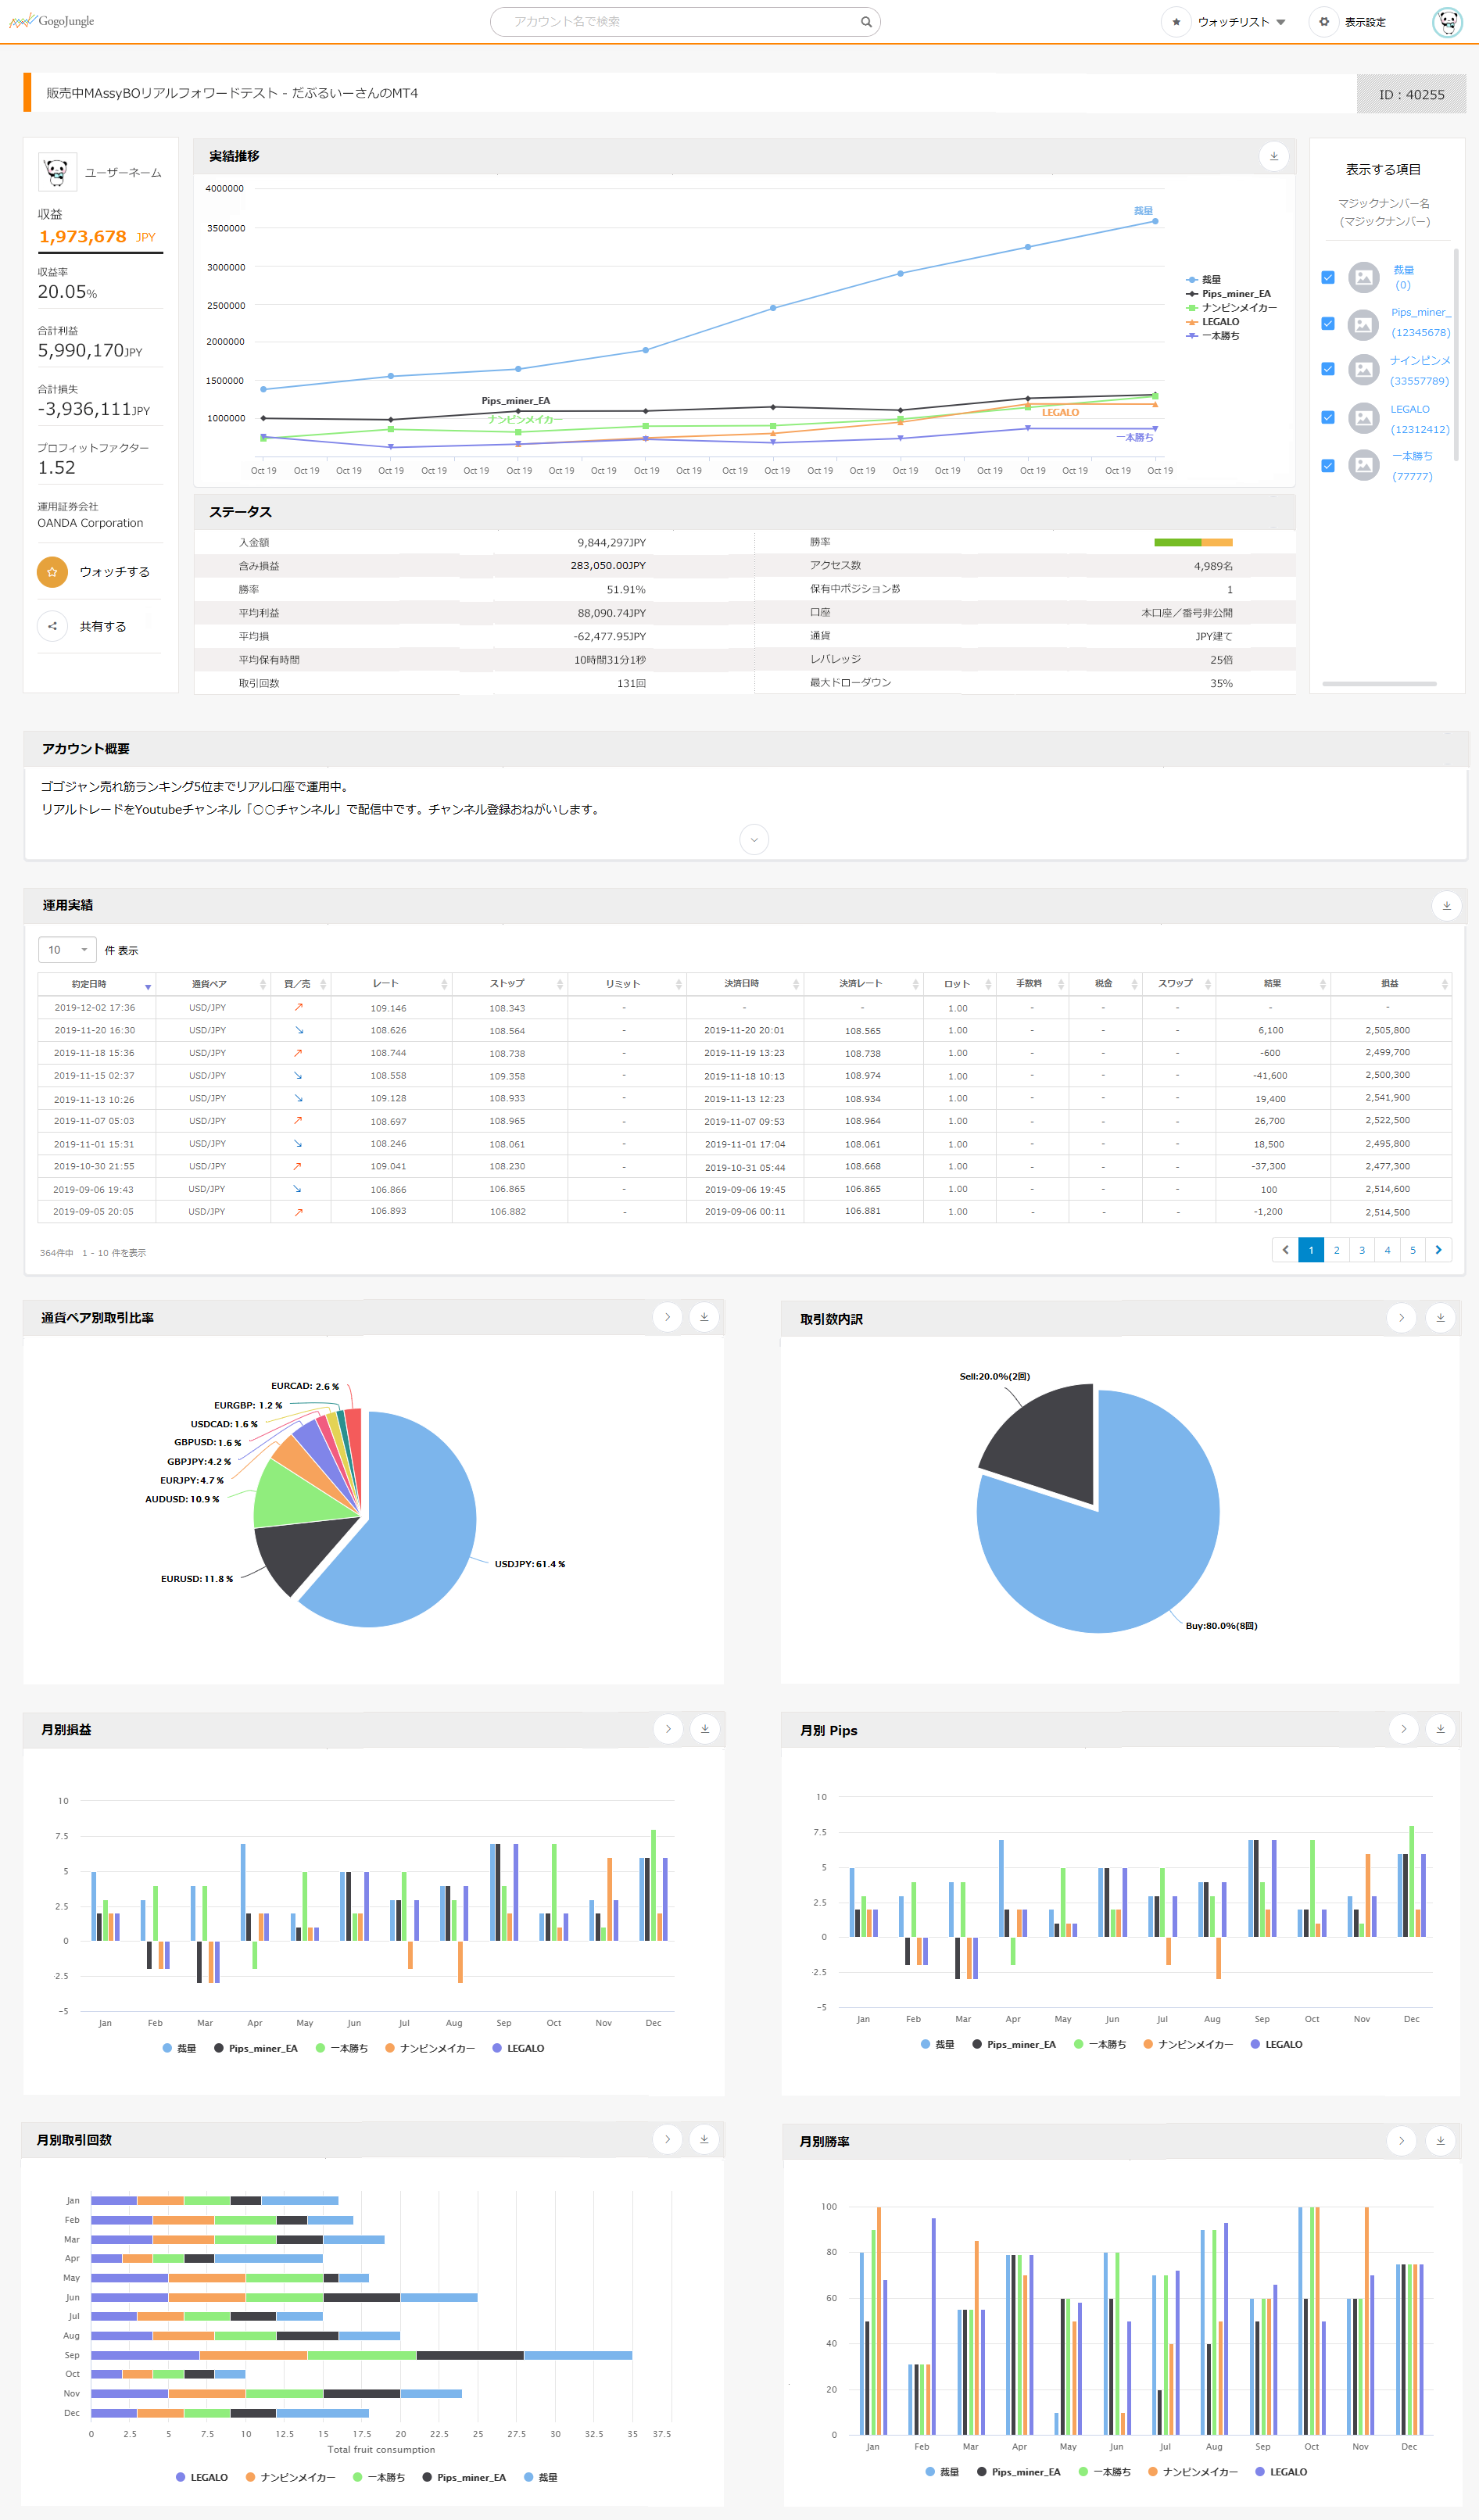Toggle LEGALO series in 月別 Pips legend
This screenshot has width=1479, height=2520.
pyautogui.click(x=1277, y=2044)
